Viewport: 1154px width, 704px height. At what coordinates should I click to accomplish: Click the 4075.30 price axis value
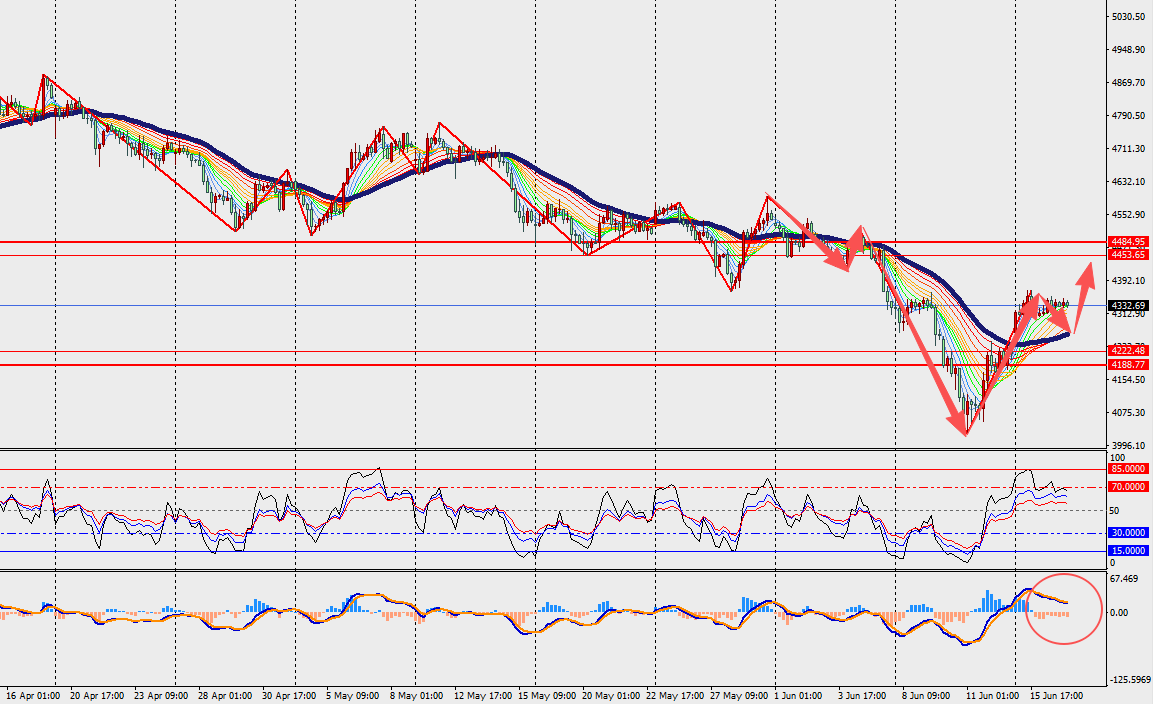(1129, 413)
